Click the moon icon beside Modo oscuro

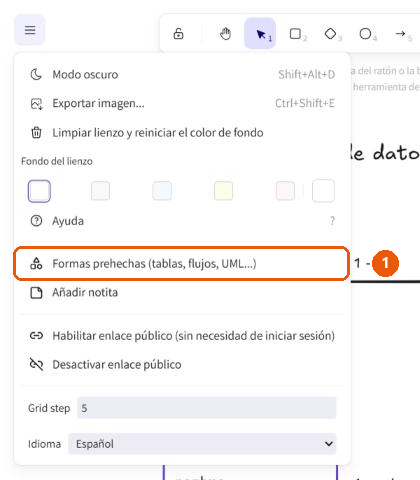click(36, 74)
